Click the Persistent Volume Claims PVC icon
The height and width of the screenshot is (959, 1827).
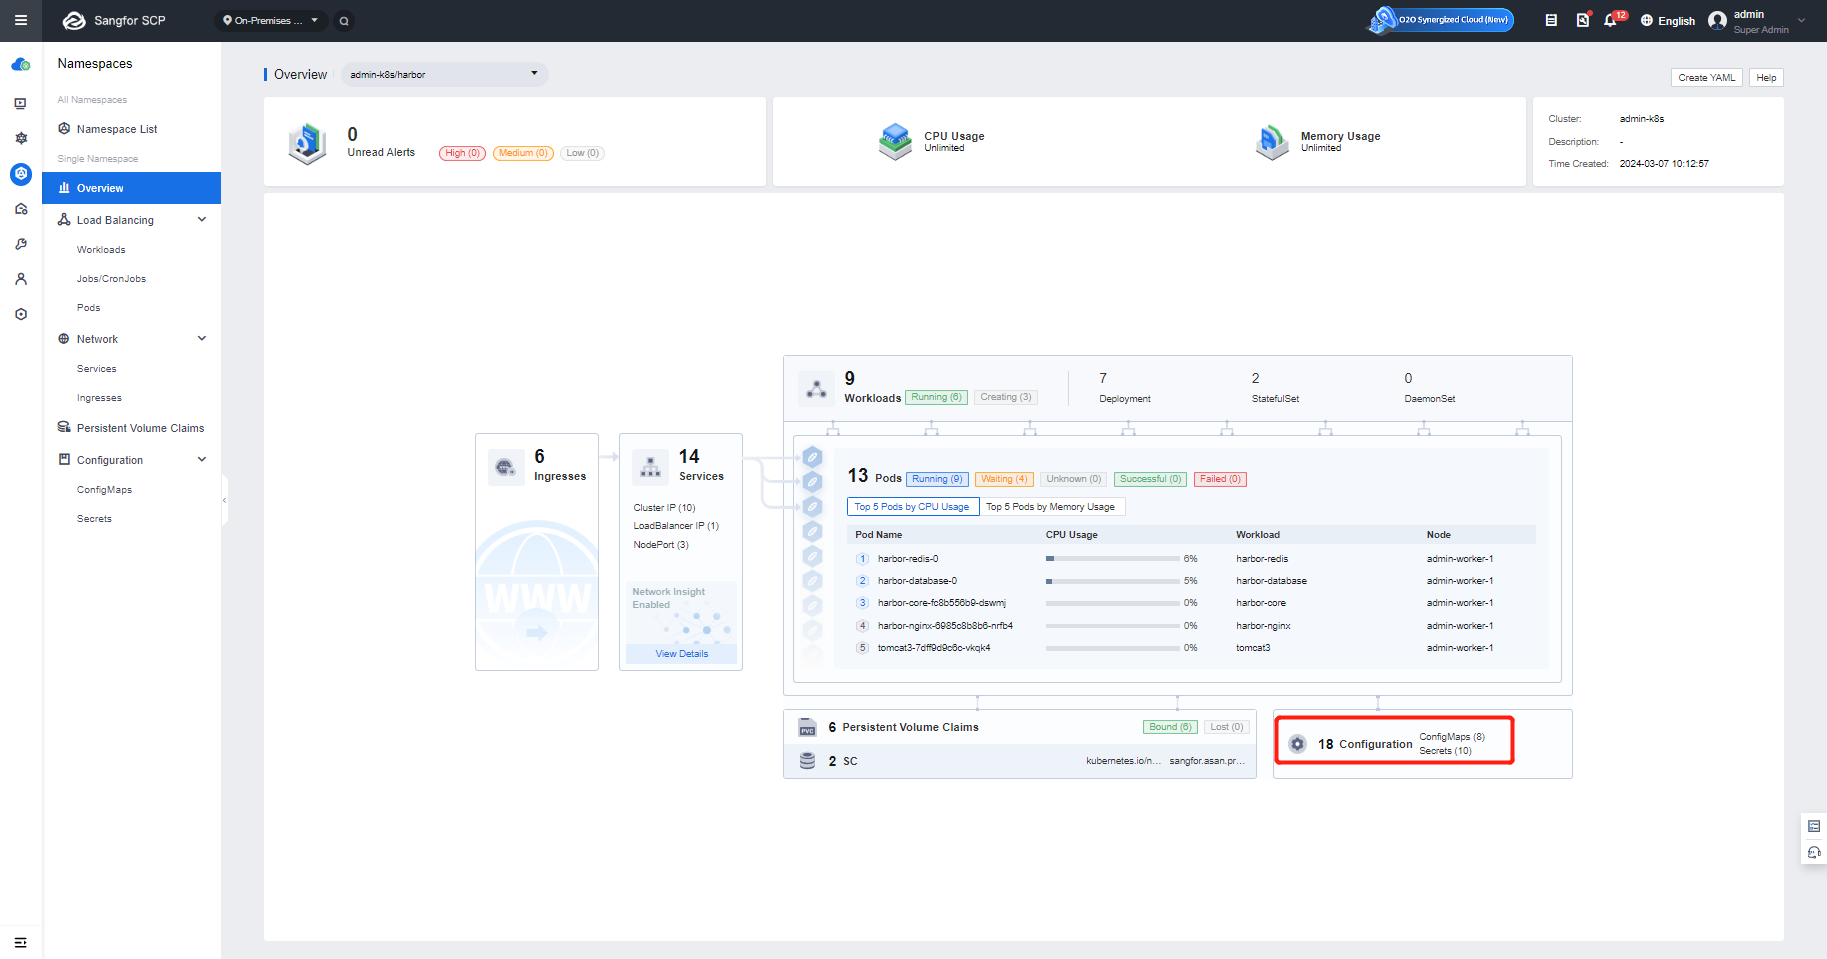[x=807, y=728]
